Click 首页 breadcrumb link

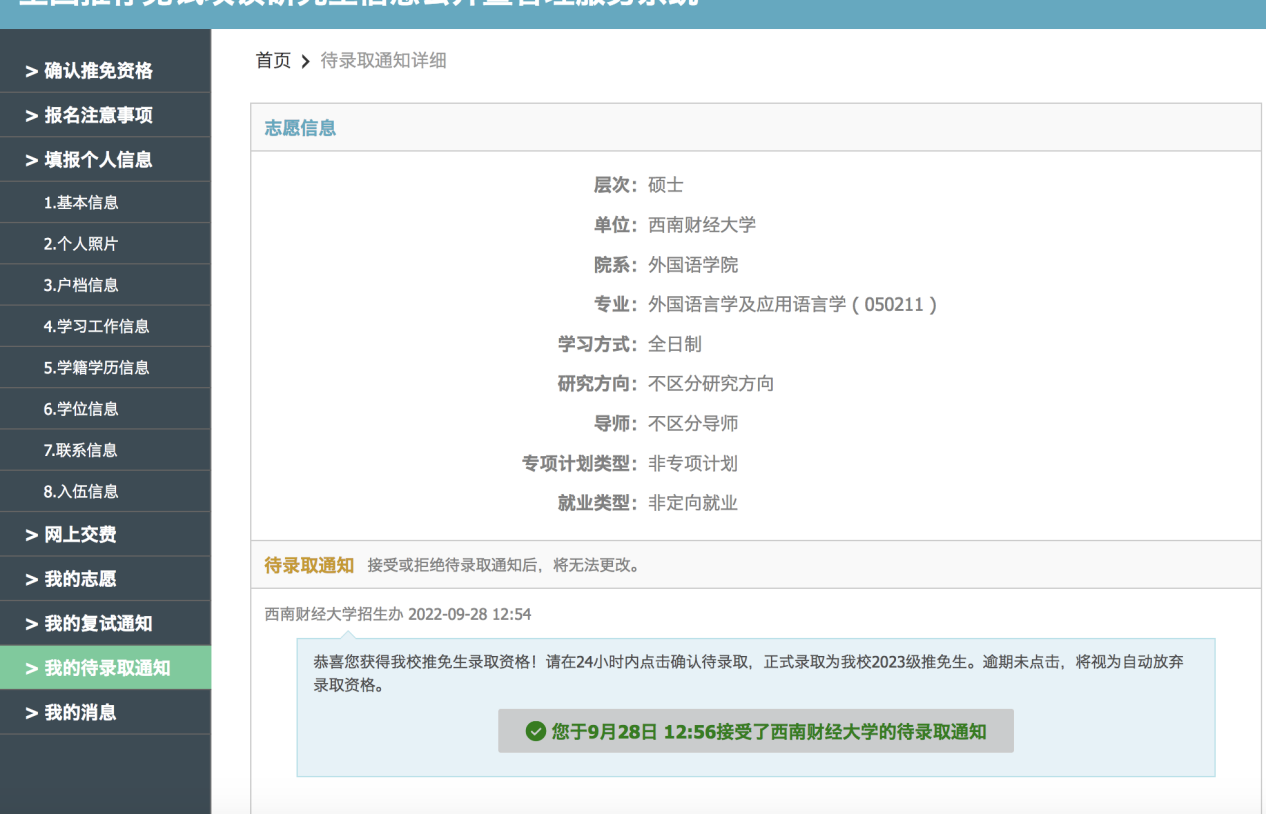click(x=273, y=61)
